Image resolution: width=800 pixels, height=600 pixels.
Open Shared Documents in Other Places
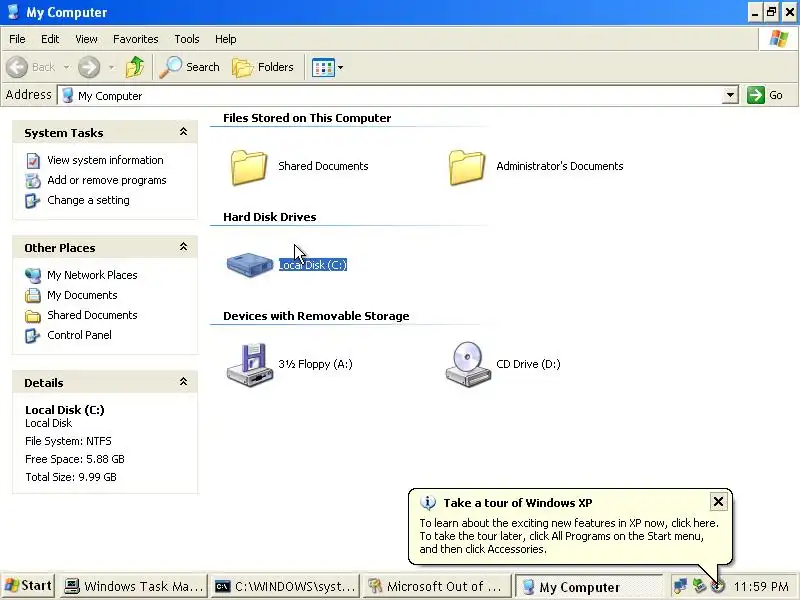click(x=92, y=315)
